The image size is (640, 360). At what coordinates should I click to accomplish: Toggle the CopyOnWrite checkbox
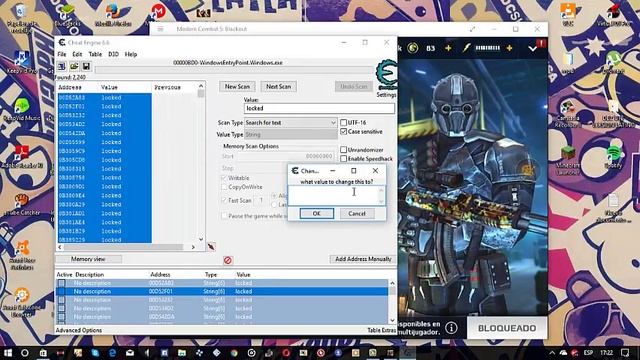[x=224, y=187]
